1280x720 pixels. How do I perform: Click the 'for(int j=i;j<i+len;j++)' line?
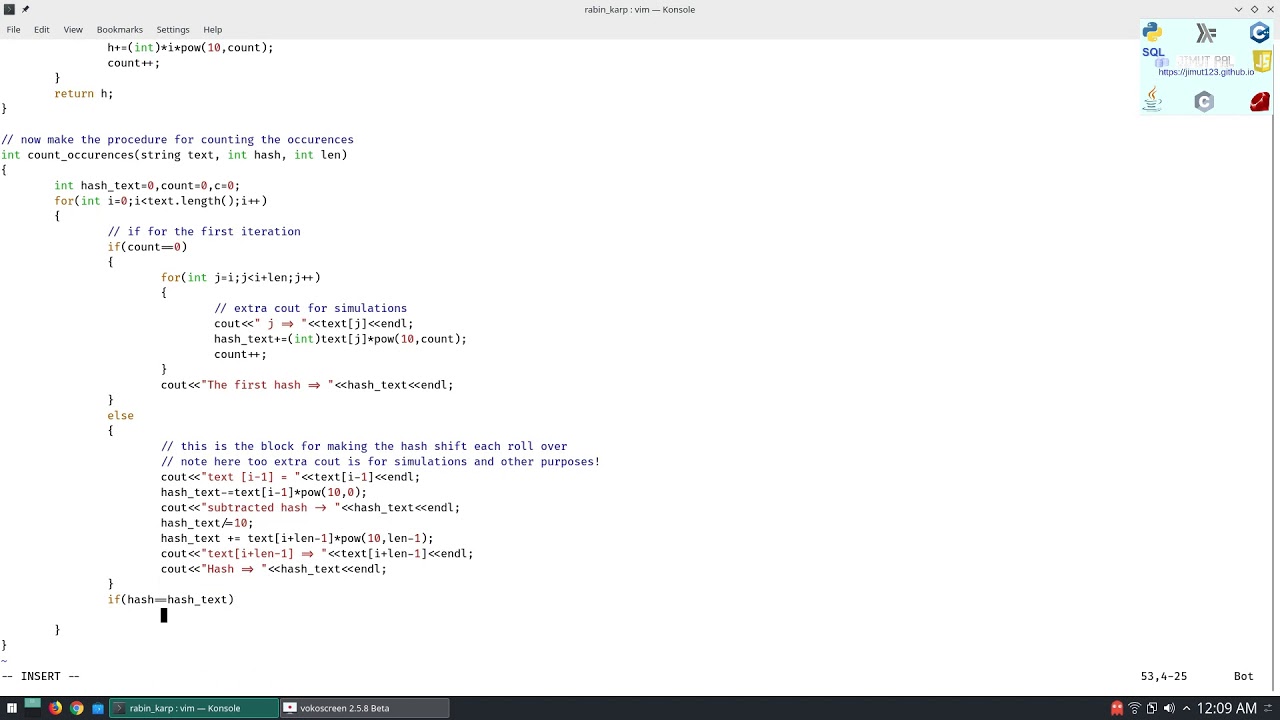coord(241,277)
